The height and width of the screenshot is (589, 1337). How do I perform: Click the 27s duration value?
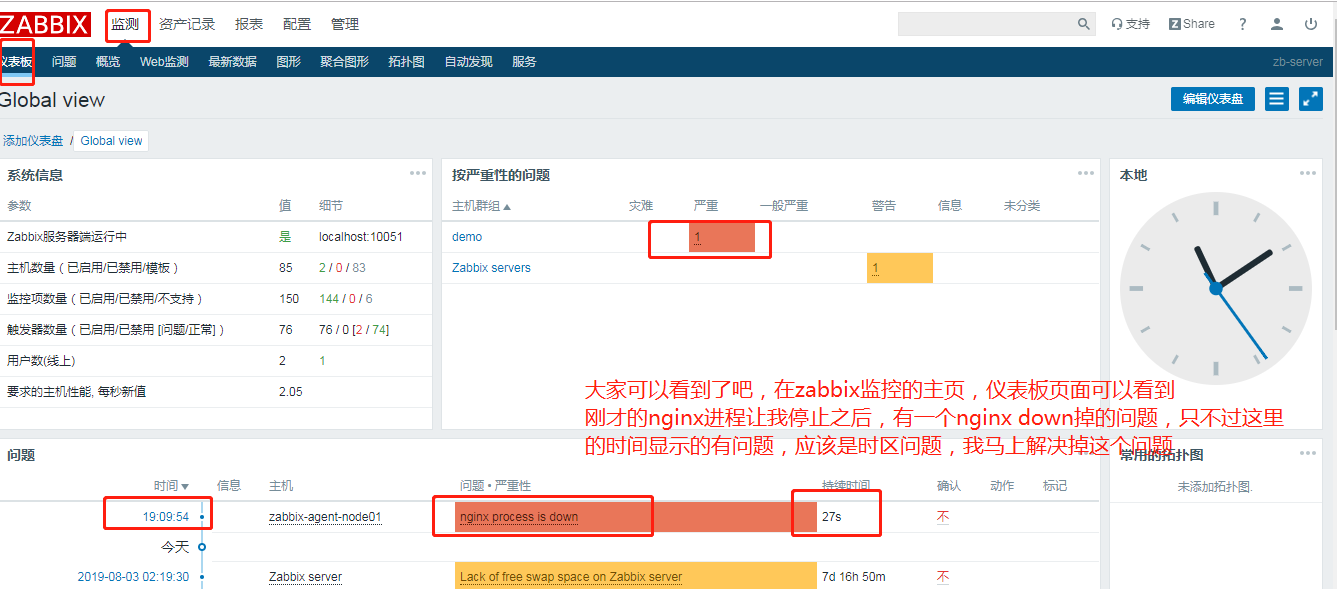click(x=831, y=517)
